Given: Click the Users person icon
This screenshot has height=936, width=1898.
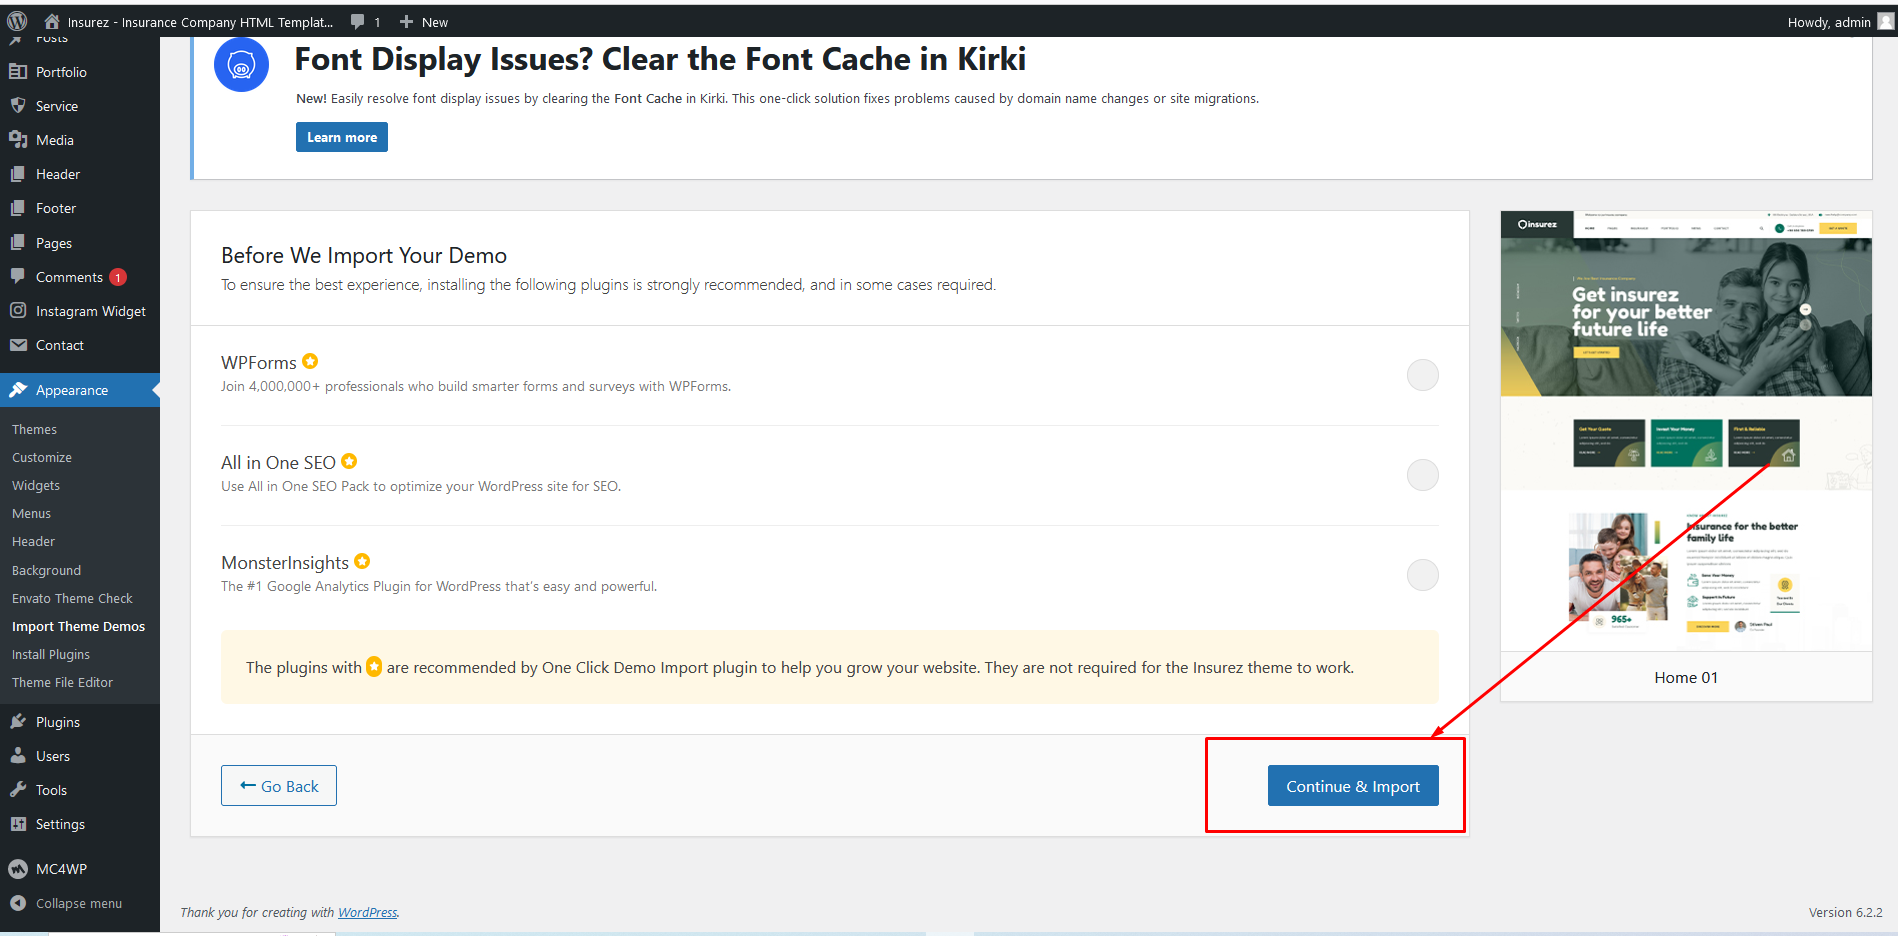Looking at the screenshot, I should pos(18,756).
